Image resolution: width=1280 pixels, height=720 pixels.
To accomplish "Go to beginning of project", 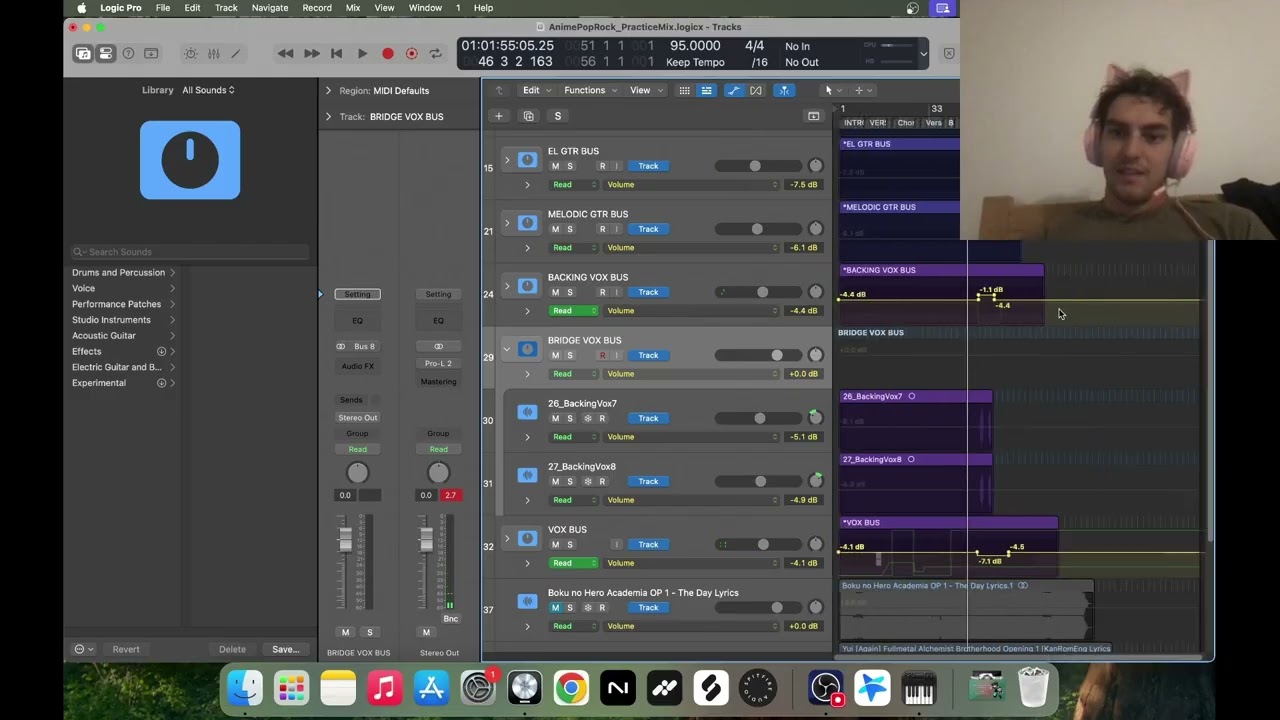I will 337,53.
